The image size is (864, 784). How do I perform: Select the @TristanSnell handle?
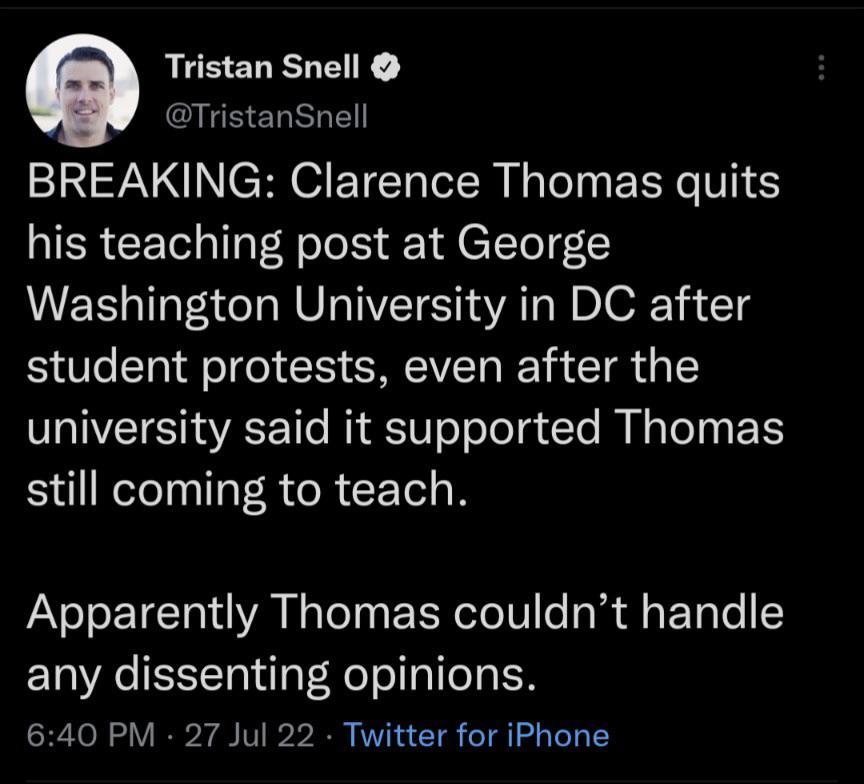tap(268, 116)
